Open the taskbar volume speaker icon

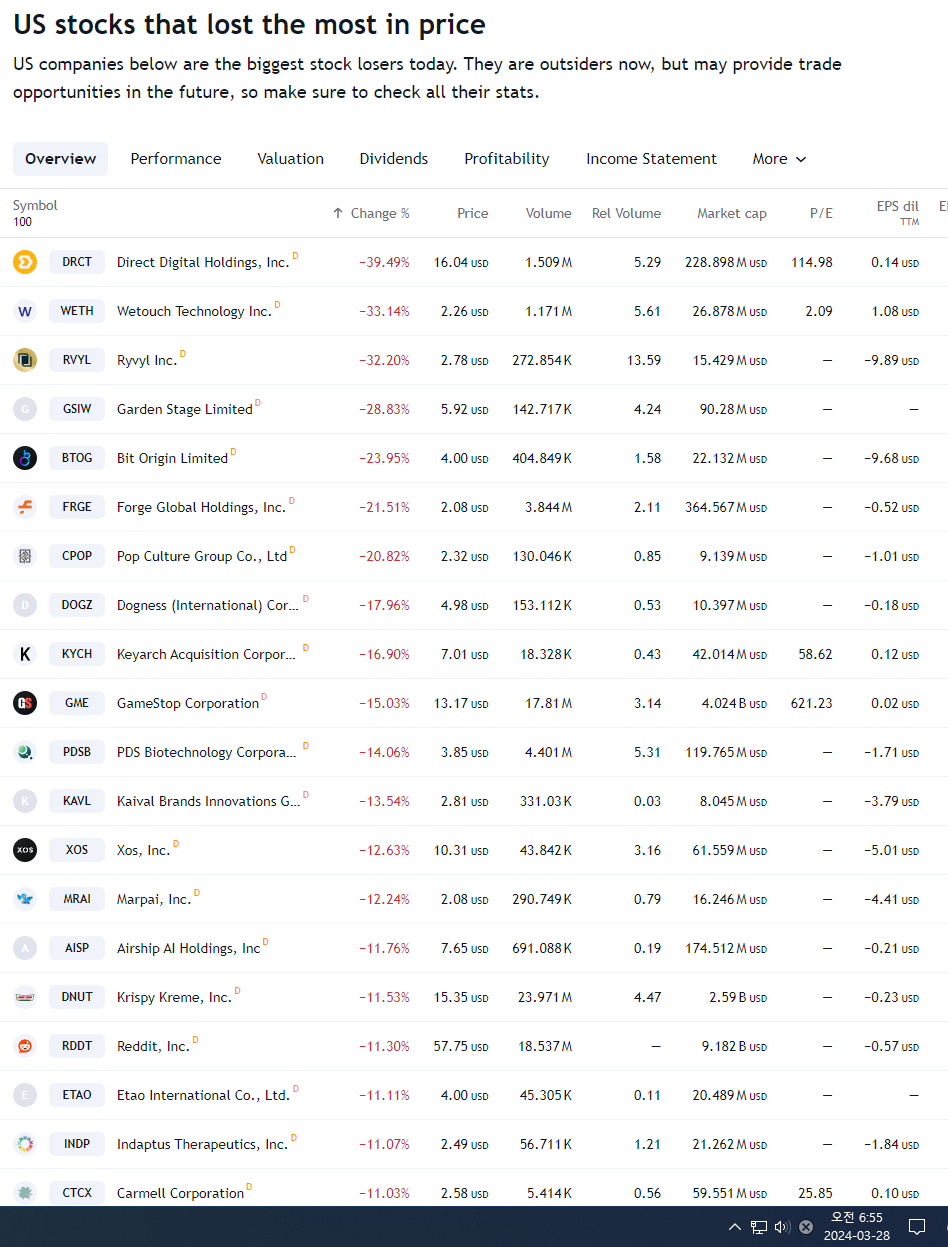782,1227
